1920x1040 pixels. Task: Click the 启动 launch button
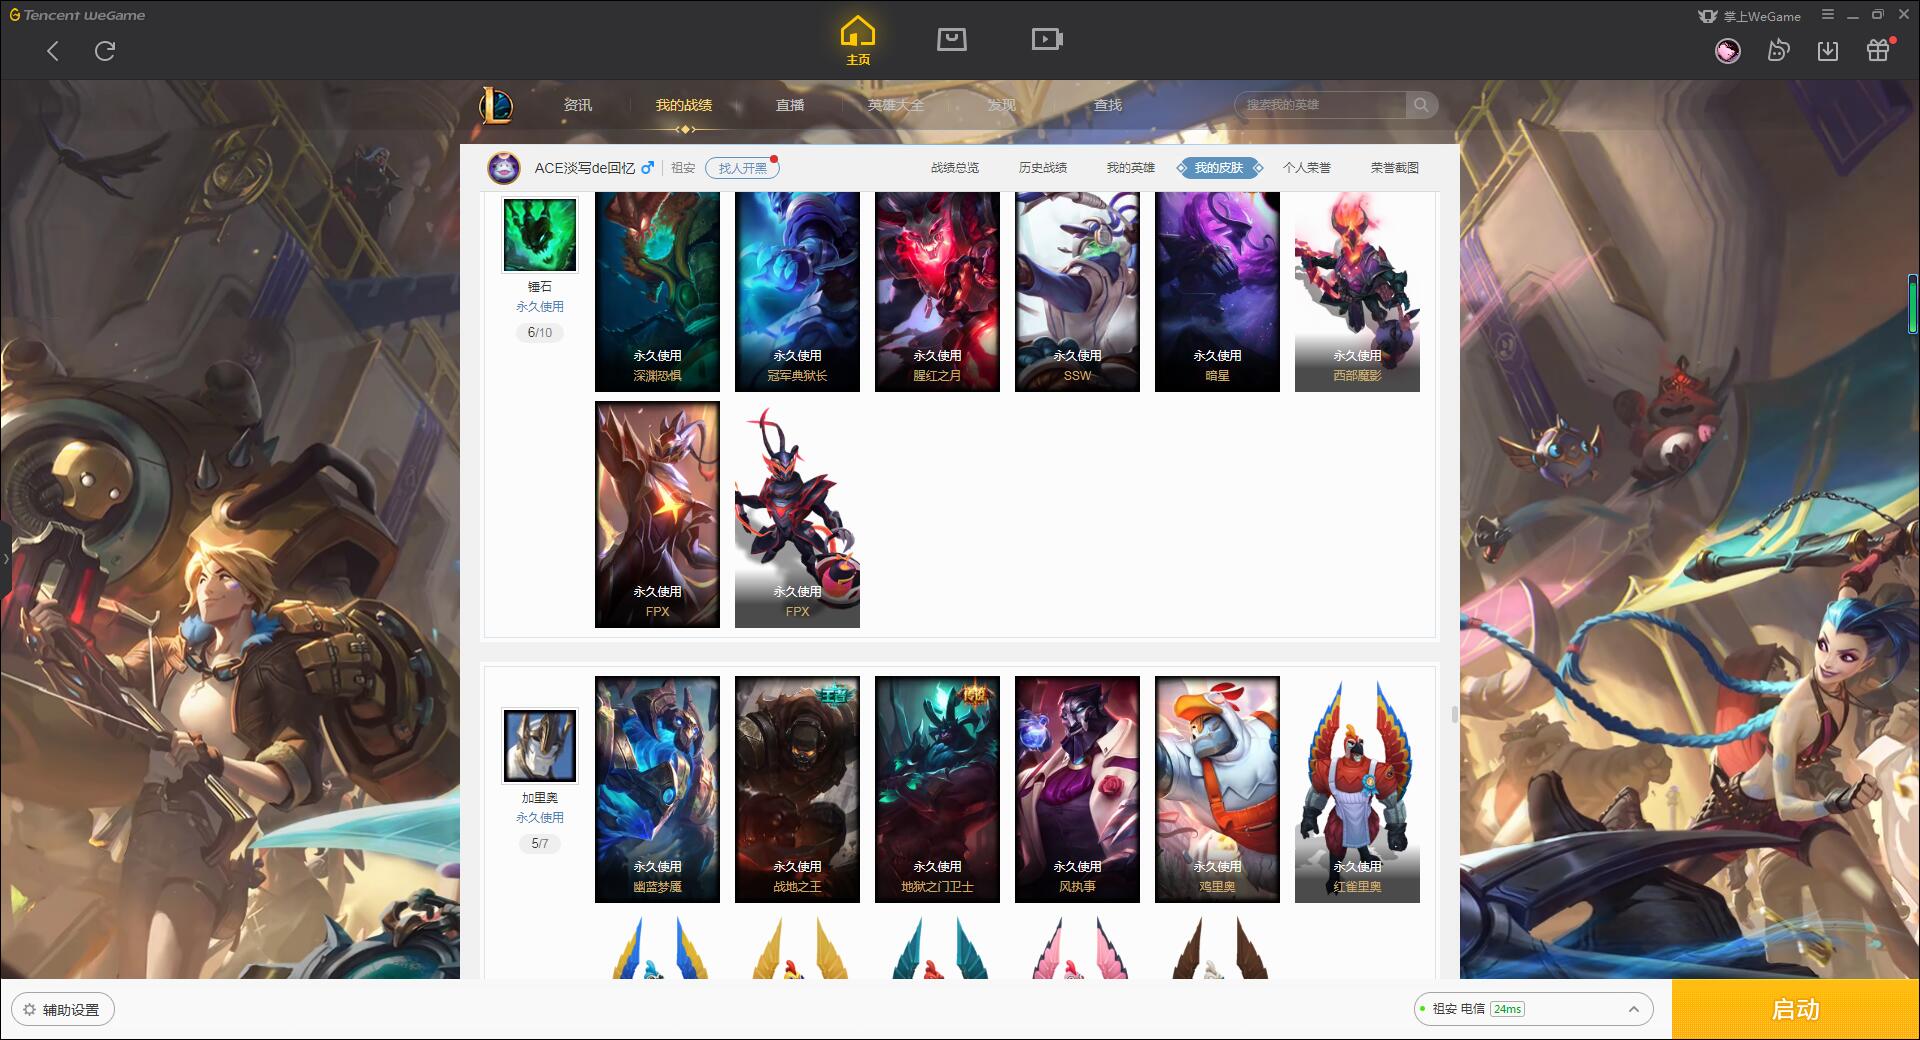(1796, 1010)
